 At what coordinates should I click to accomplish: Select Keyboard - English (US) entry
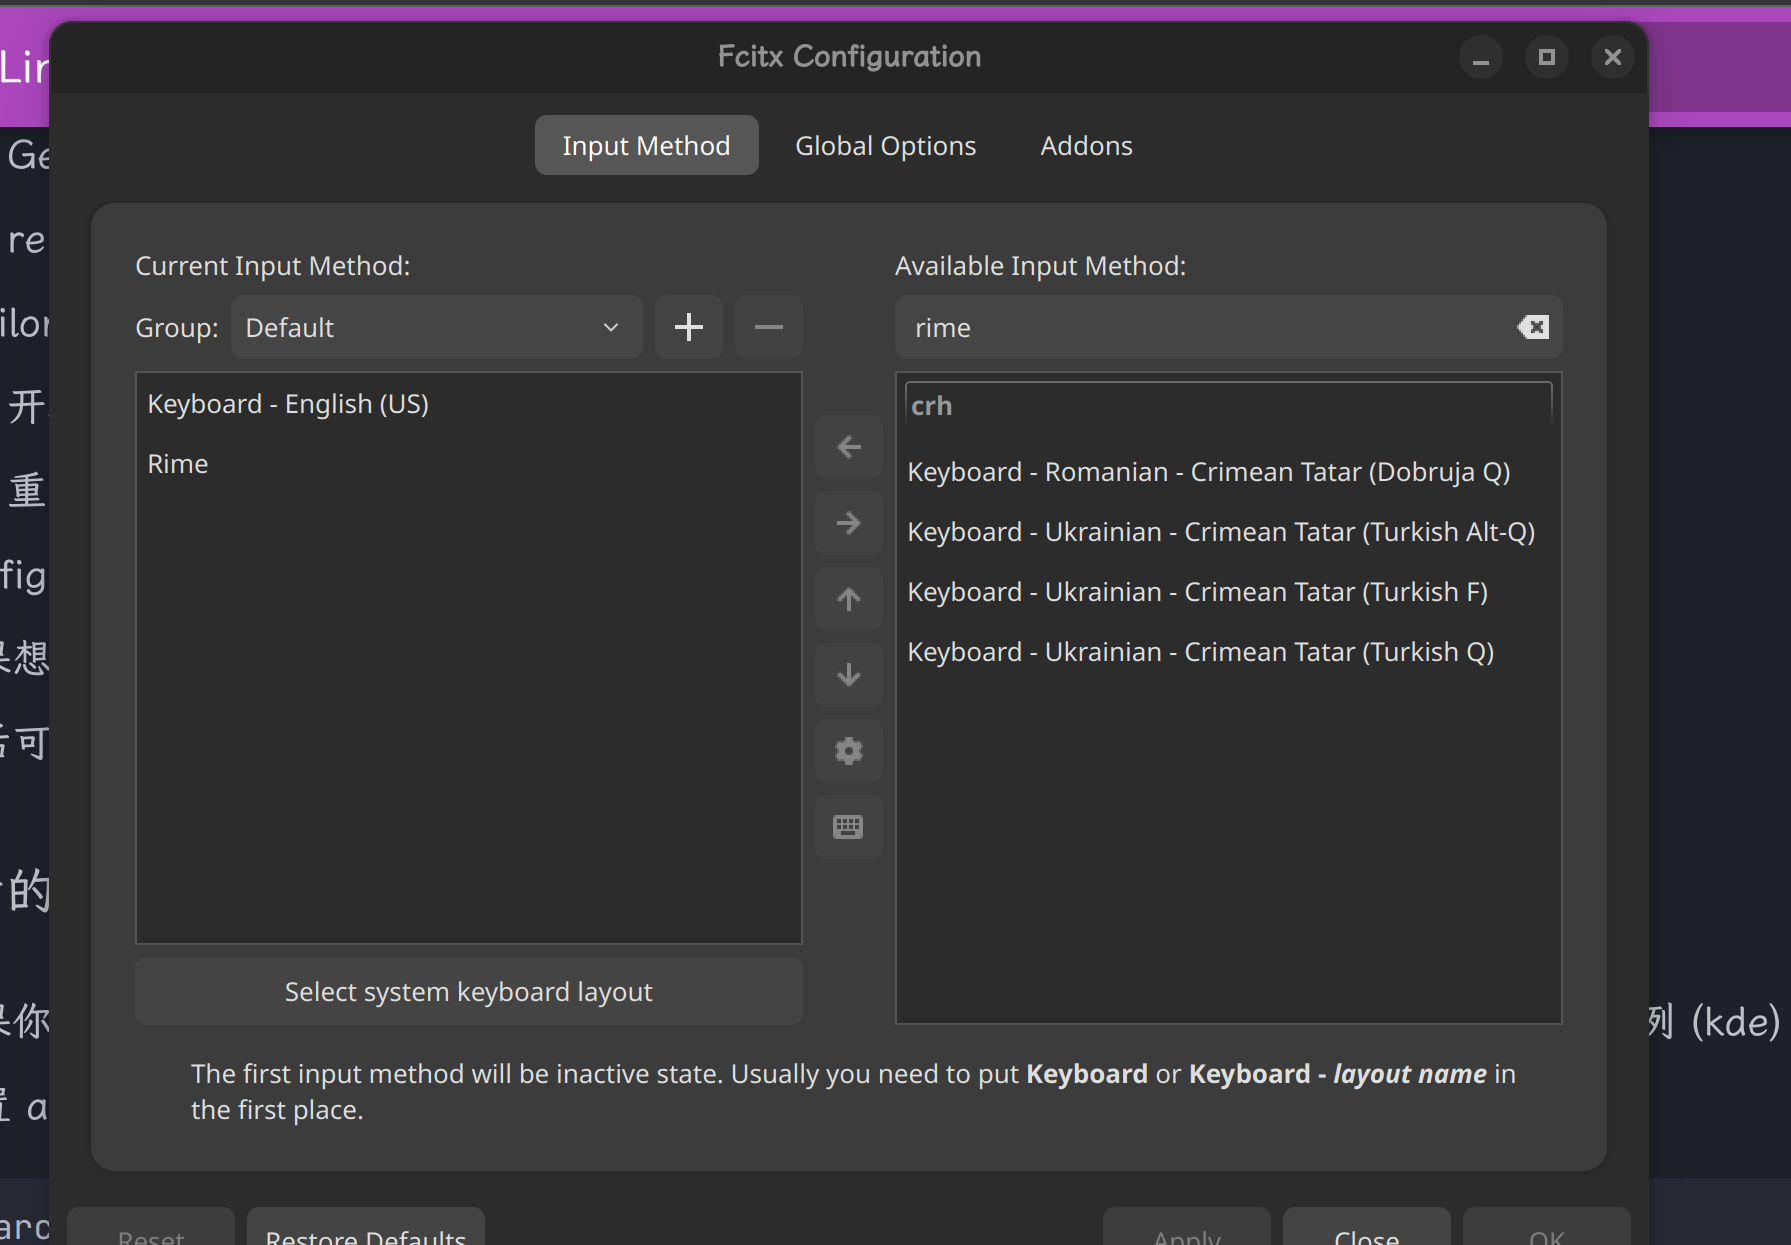[468, 404]
